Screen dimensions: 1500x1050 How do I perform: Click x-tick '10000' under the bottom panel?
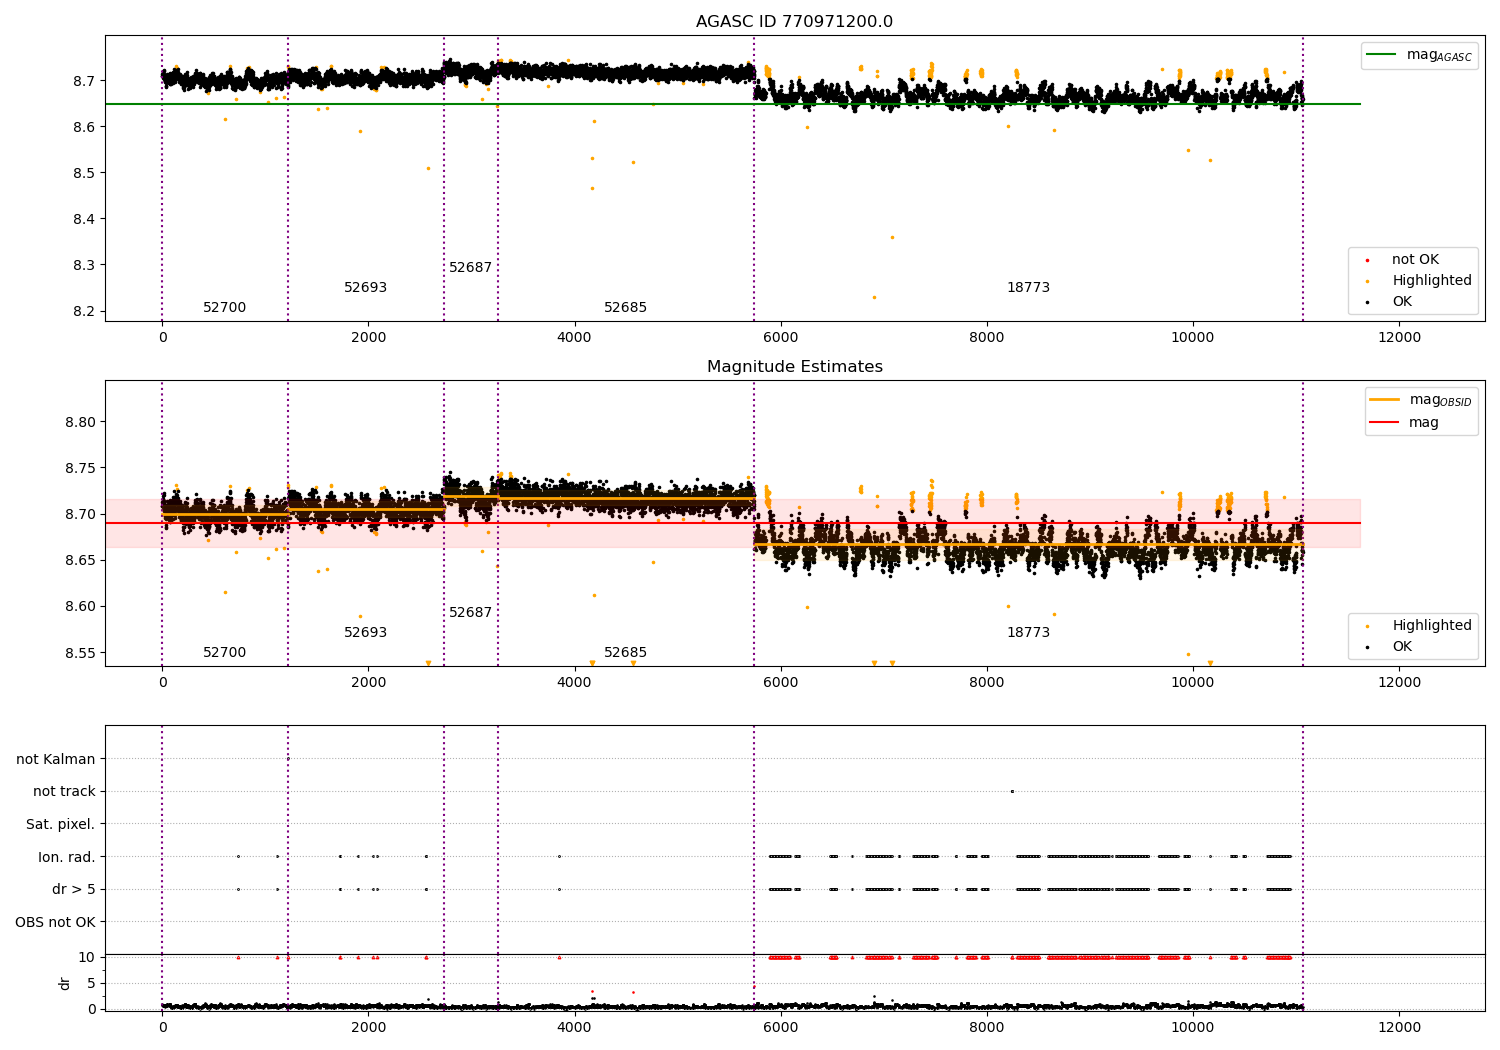(x=1192, y=1027)
